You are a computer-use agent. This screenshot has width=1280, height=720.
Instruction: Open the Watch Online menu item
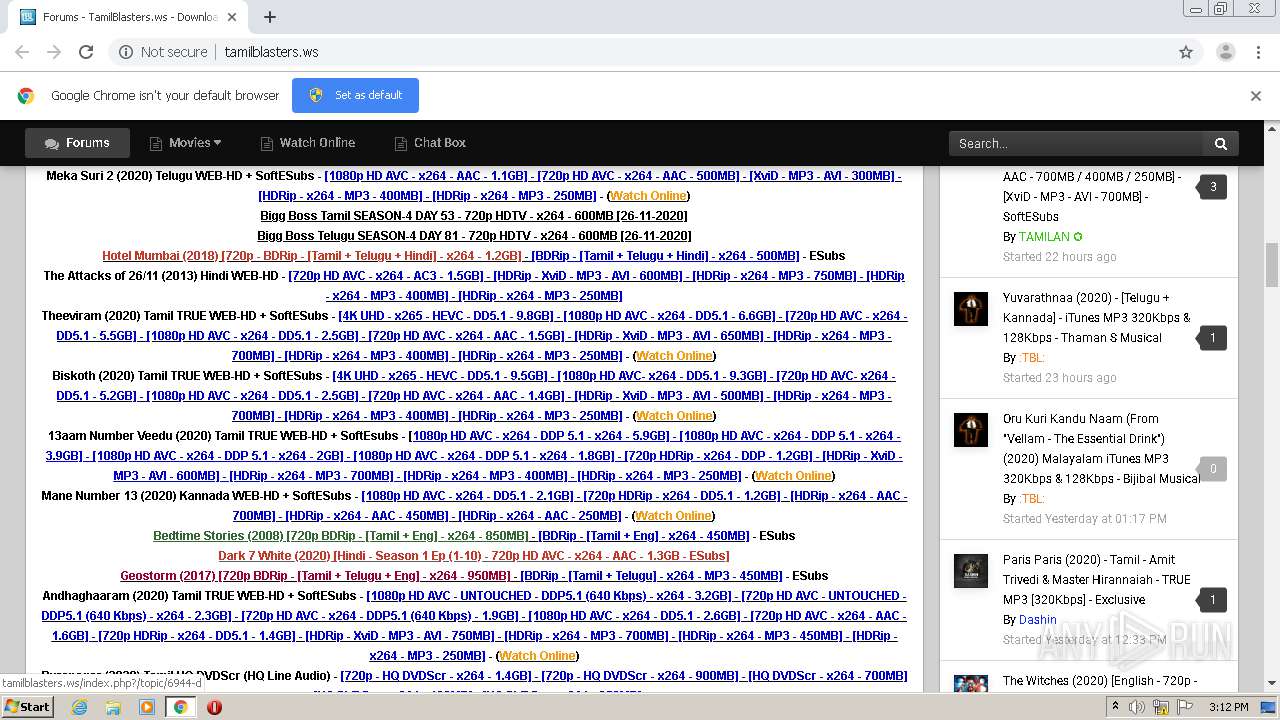(x=308, y=143)
